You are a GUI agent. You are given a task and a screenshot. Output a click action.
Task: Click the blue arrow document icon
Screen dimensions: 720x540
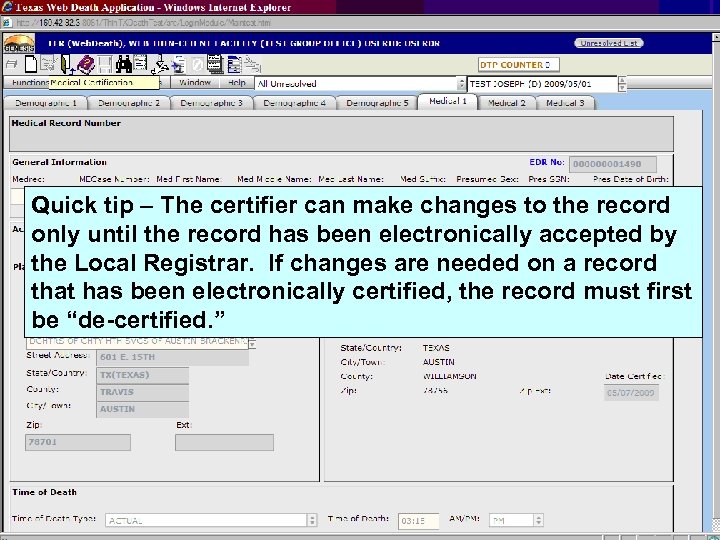[178, 65]
